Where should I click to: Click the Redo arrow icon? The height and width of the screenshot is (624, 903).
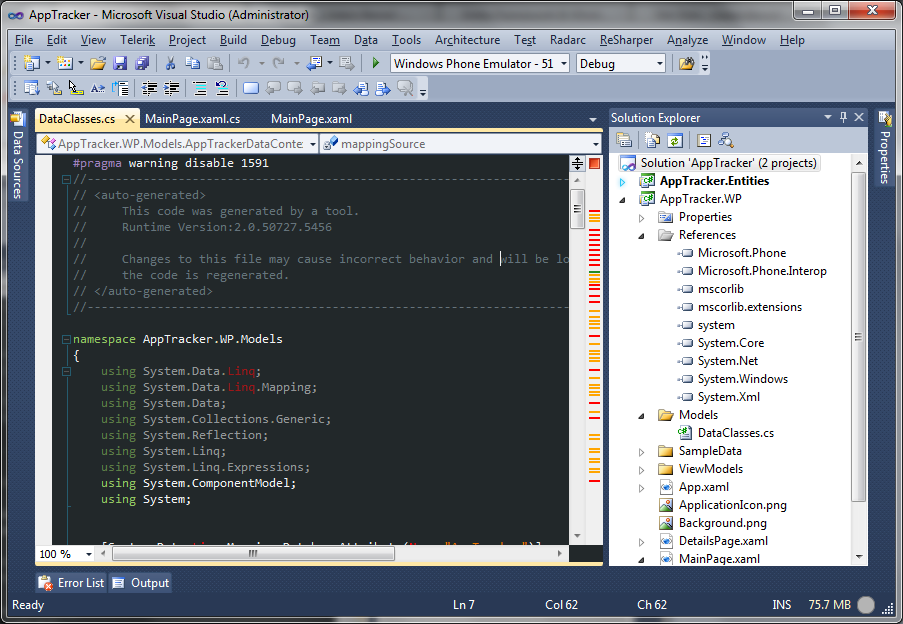(279, 63)
